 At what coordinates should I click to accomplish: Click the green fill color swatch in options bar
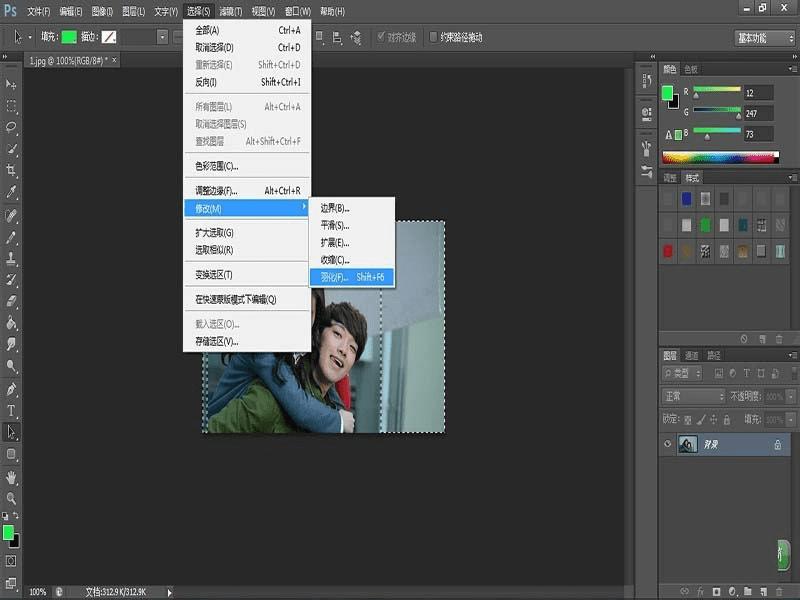click(x=68, y=37)
